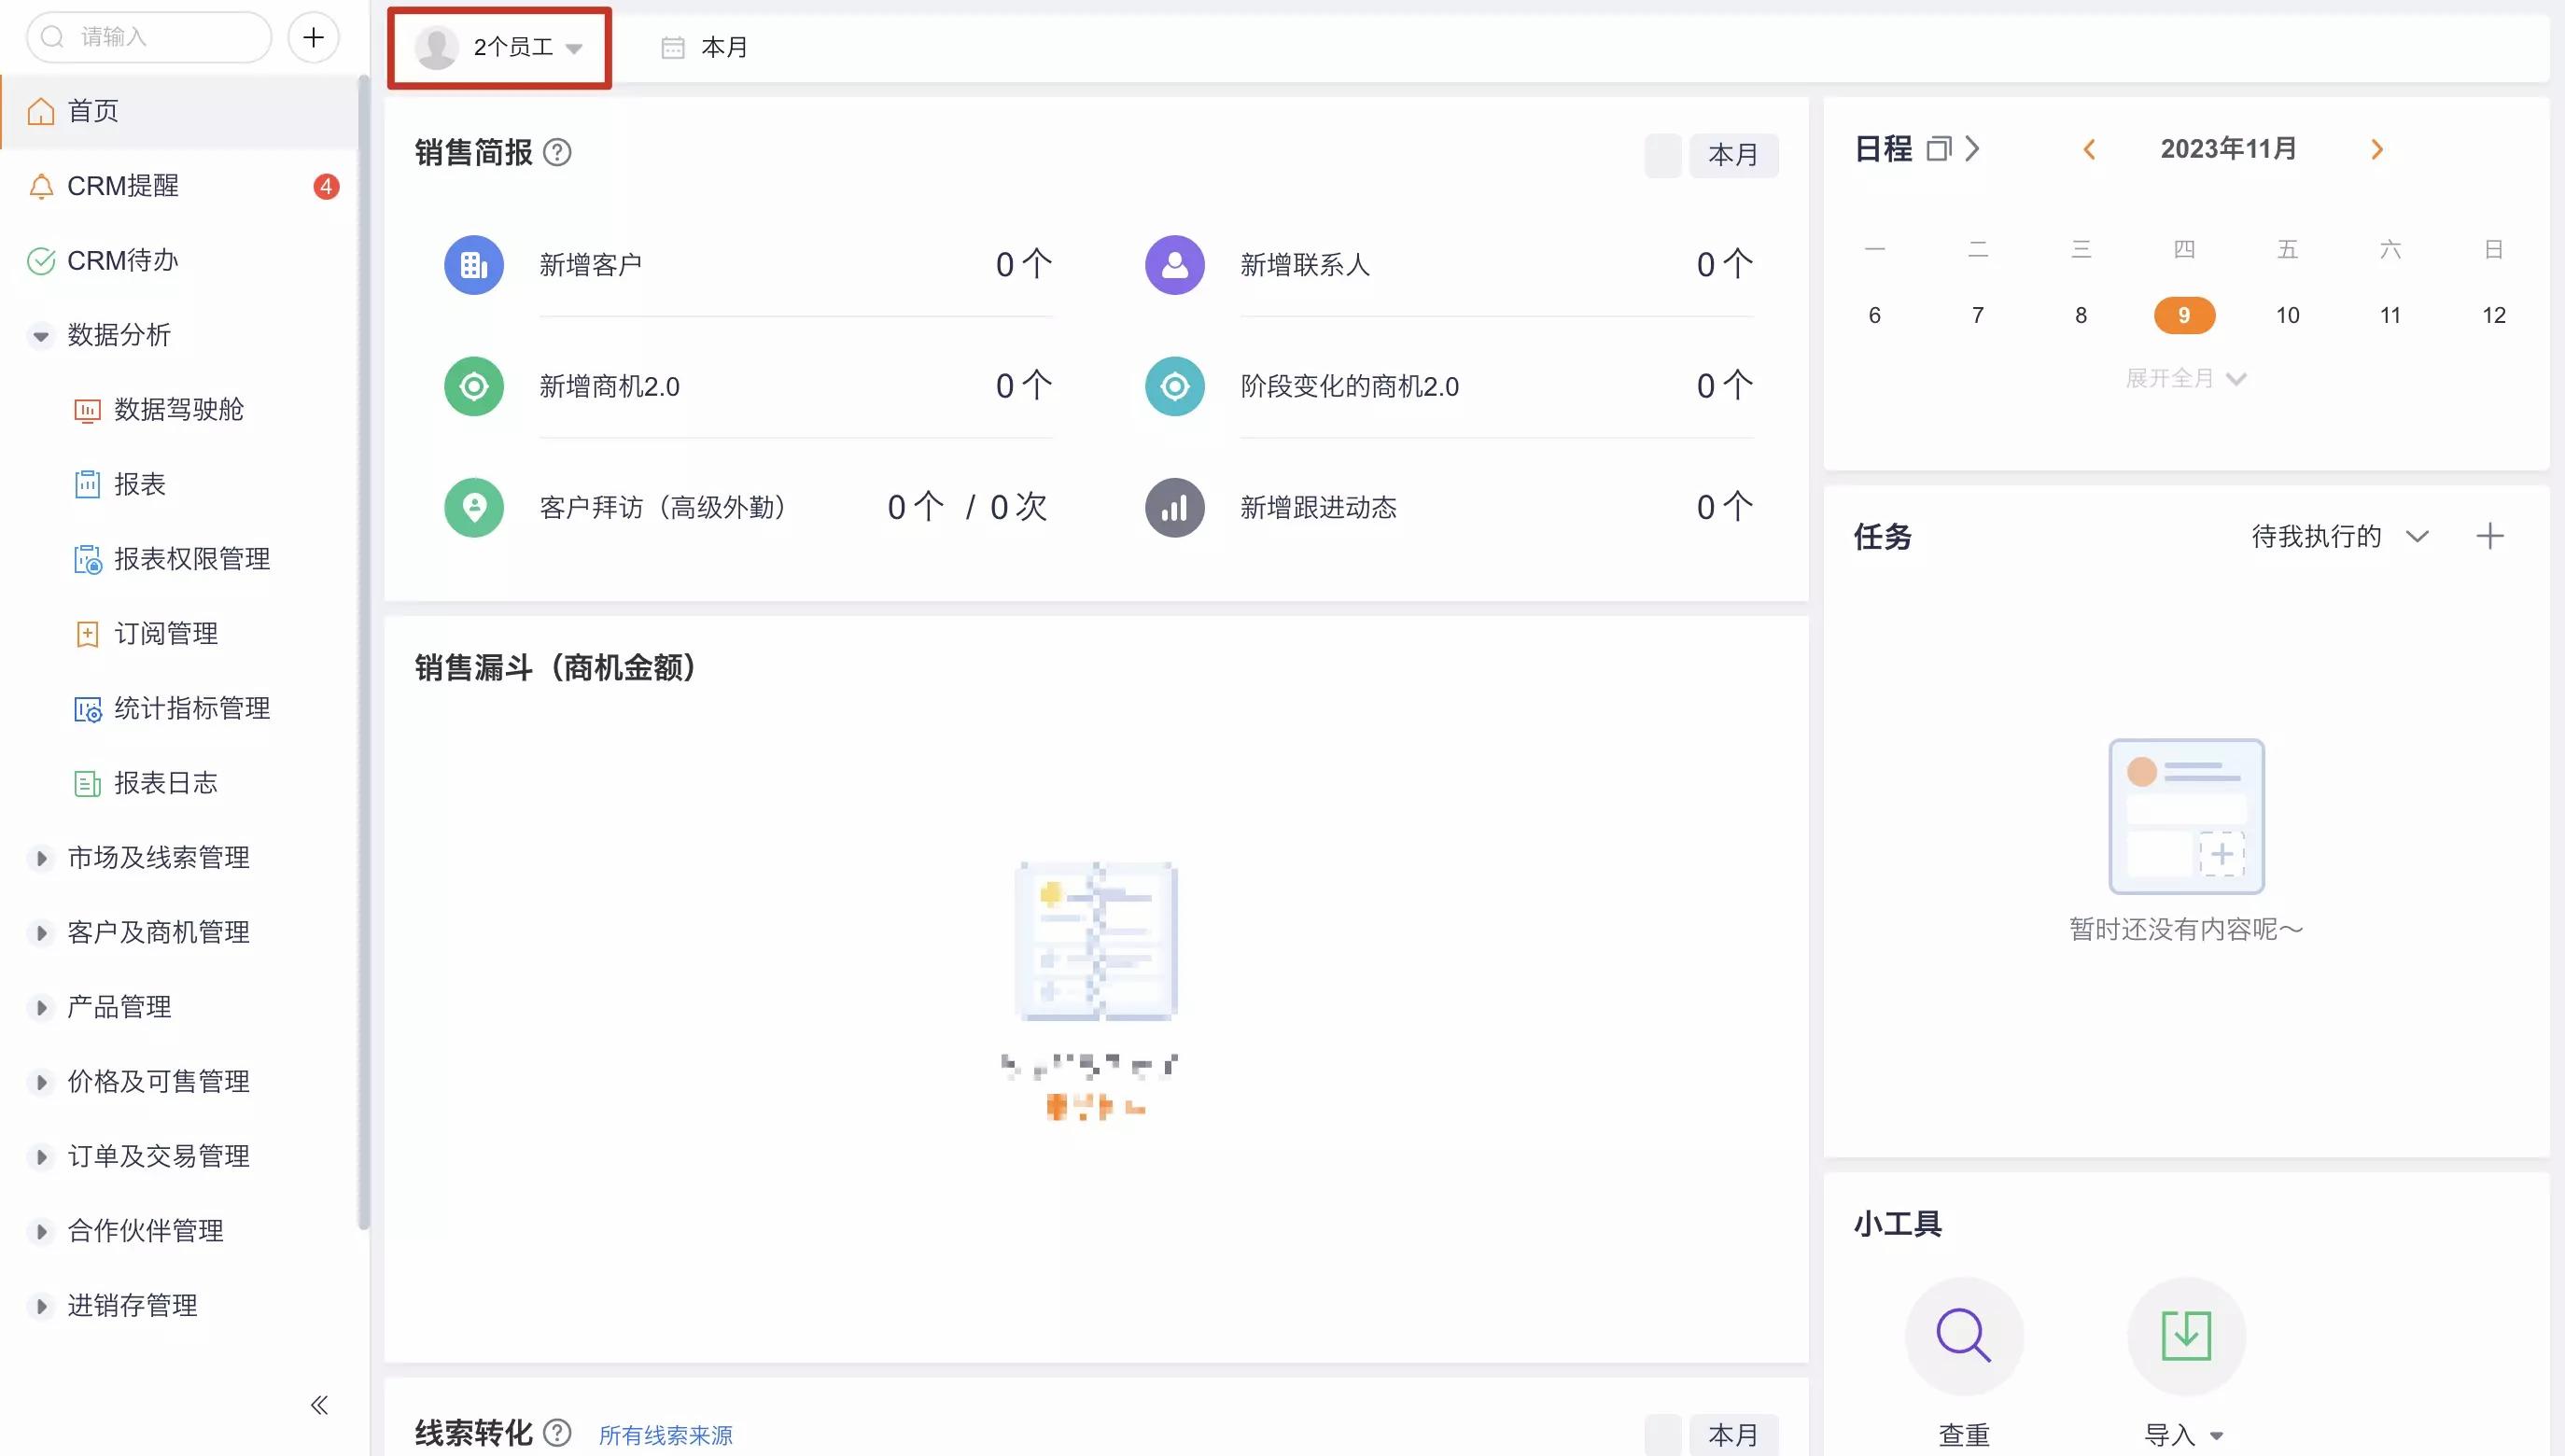Viewport: 2565px width, 1456px height.
Task: Open 报表权限管理 icon
Action: 88,560
